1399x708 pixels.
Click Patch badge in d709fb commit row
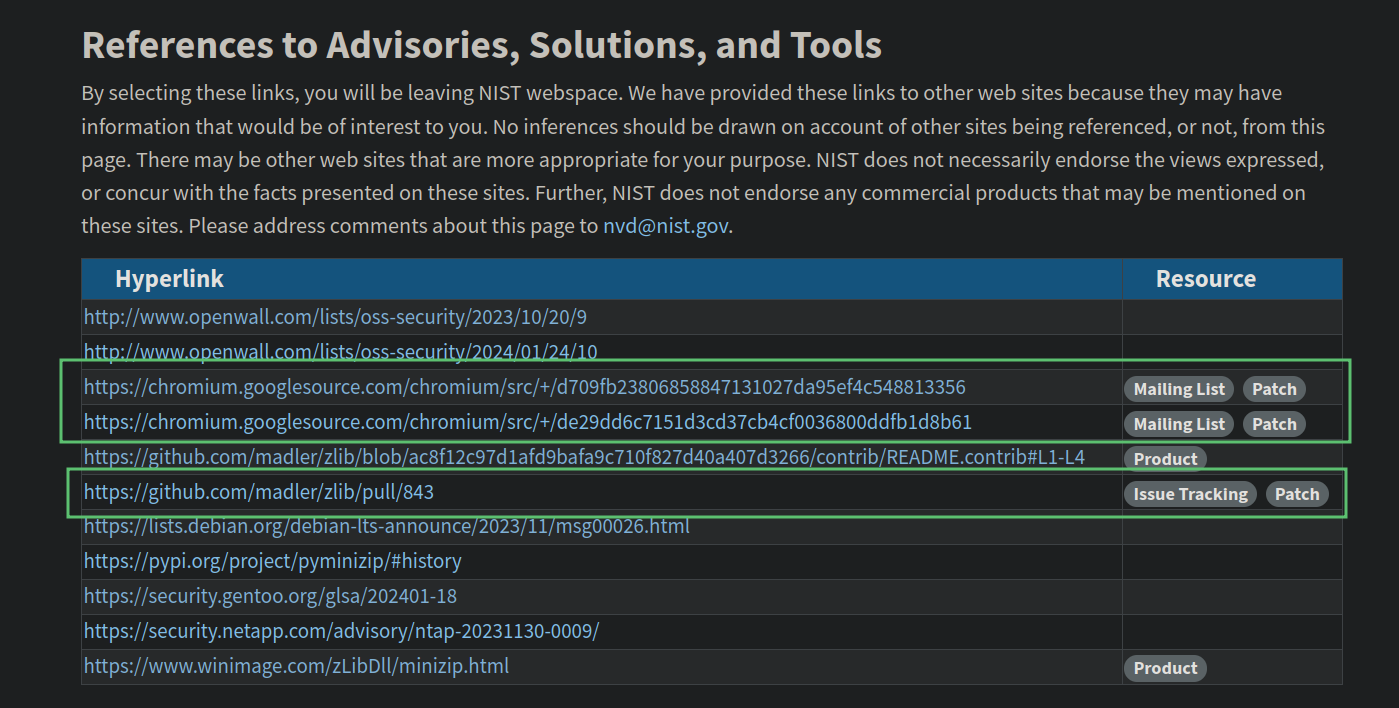click(x=1274, y=389)
